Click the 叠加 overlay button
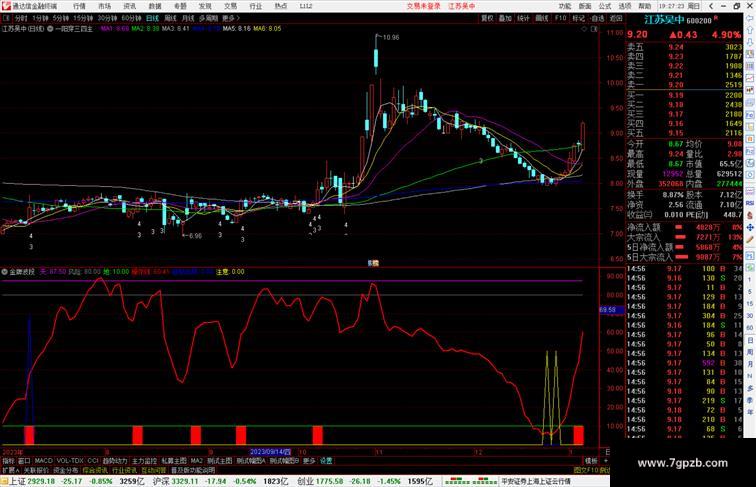 tap(505, 18)
